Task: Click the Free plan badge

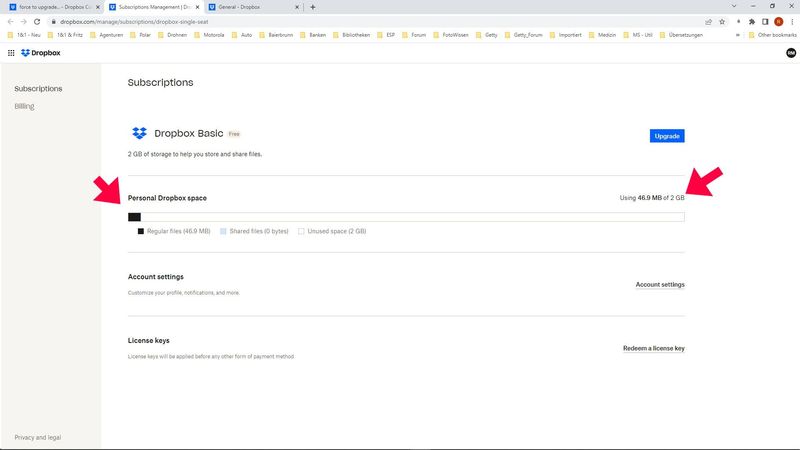Action: click(234, 134)
